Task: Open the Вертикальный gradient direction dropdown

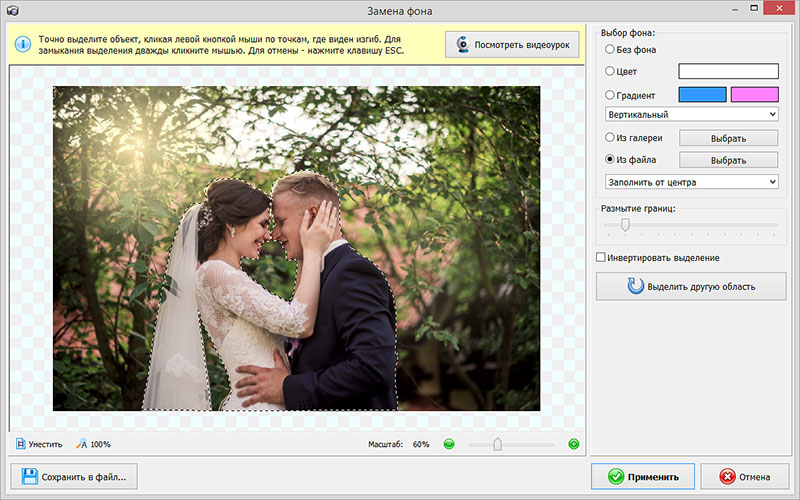Action: click(692, 114)
